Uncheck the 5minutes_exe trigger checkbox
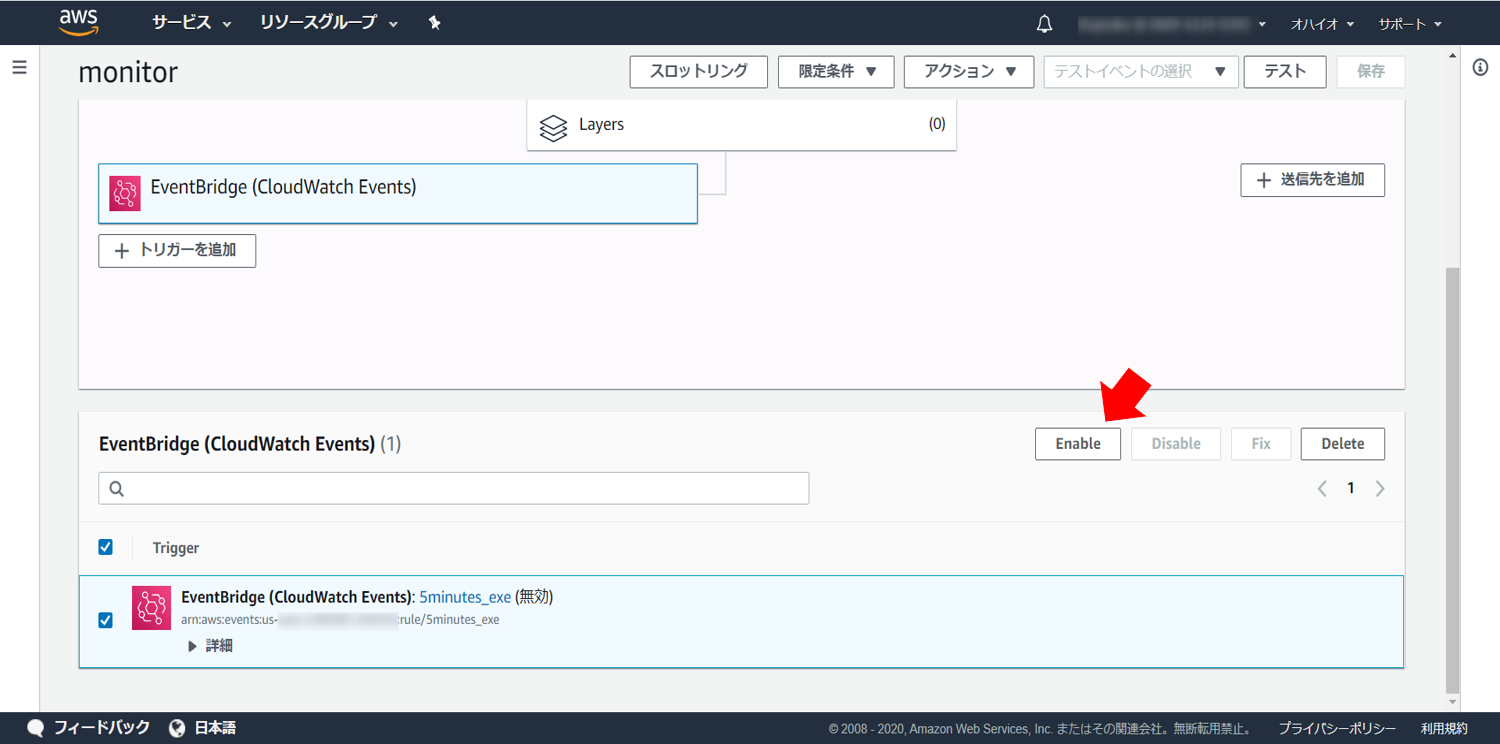Screen dimensions: 1500x744 coord(105,620)
